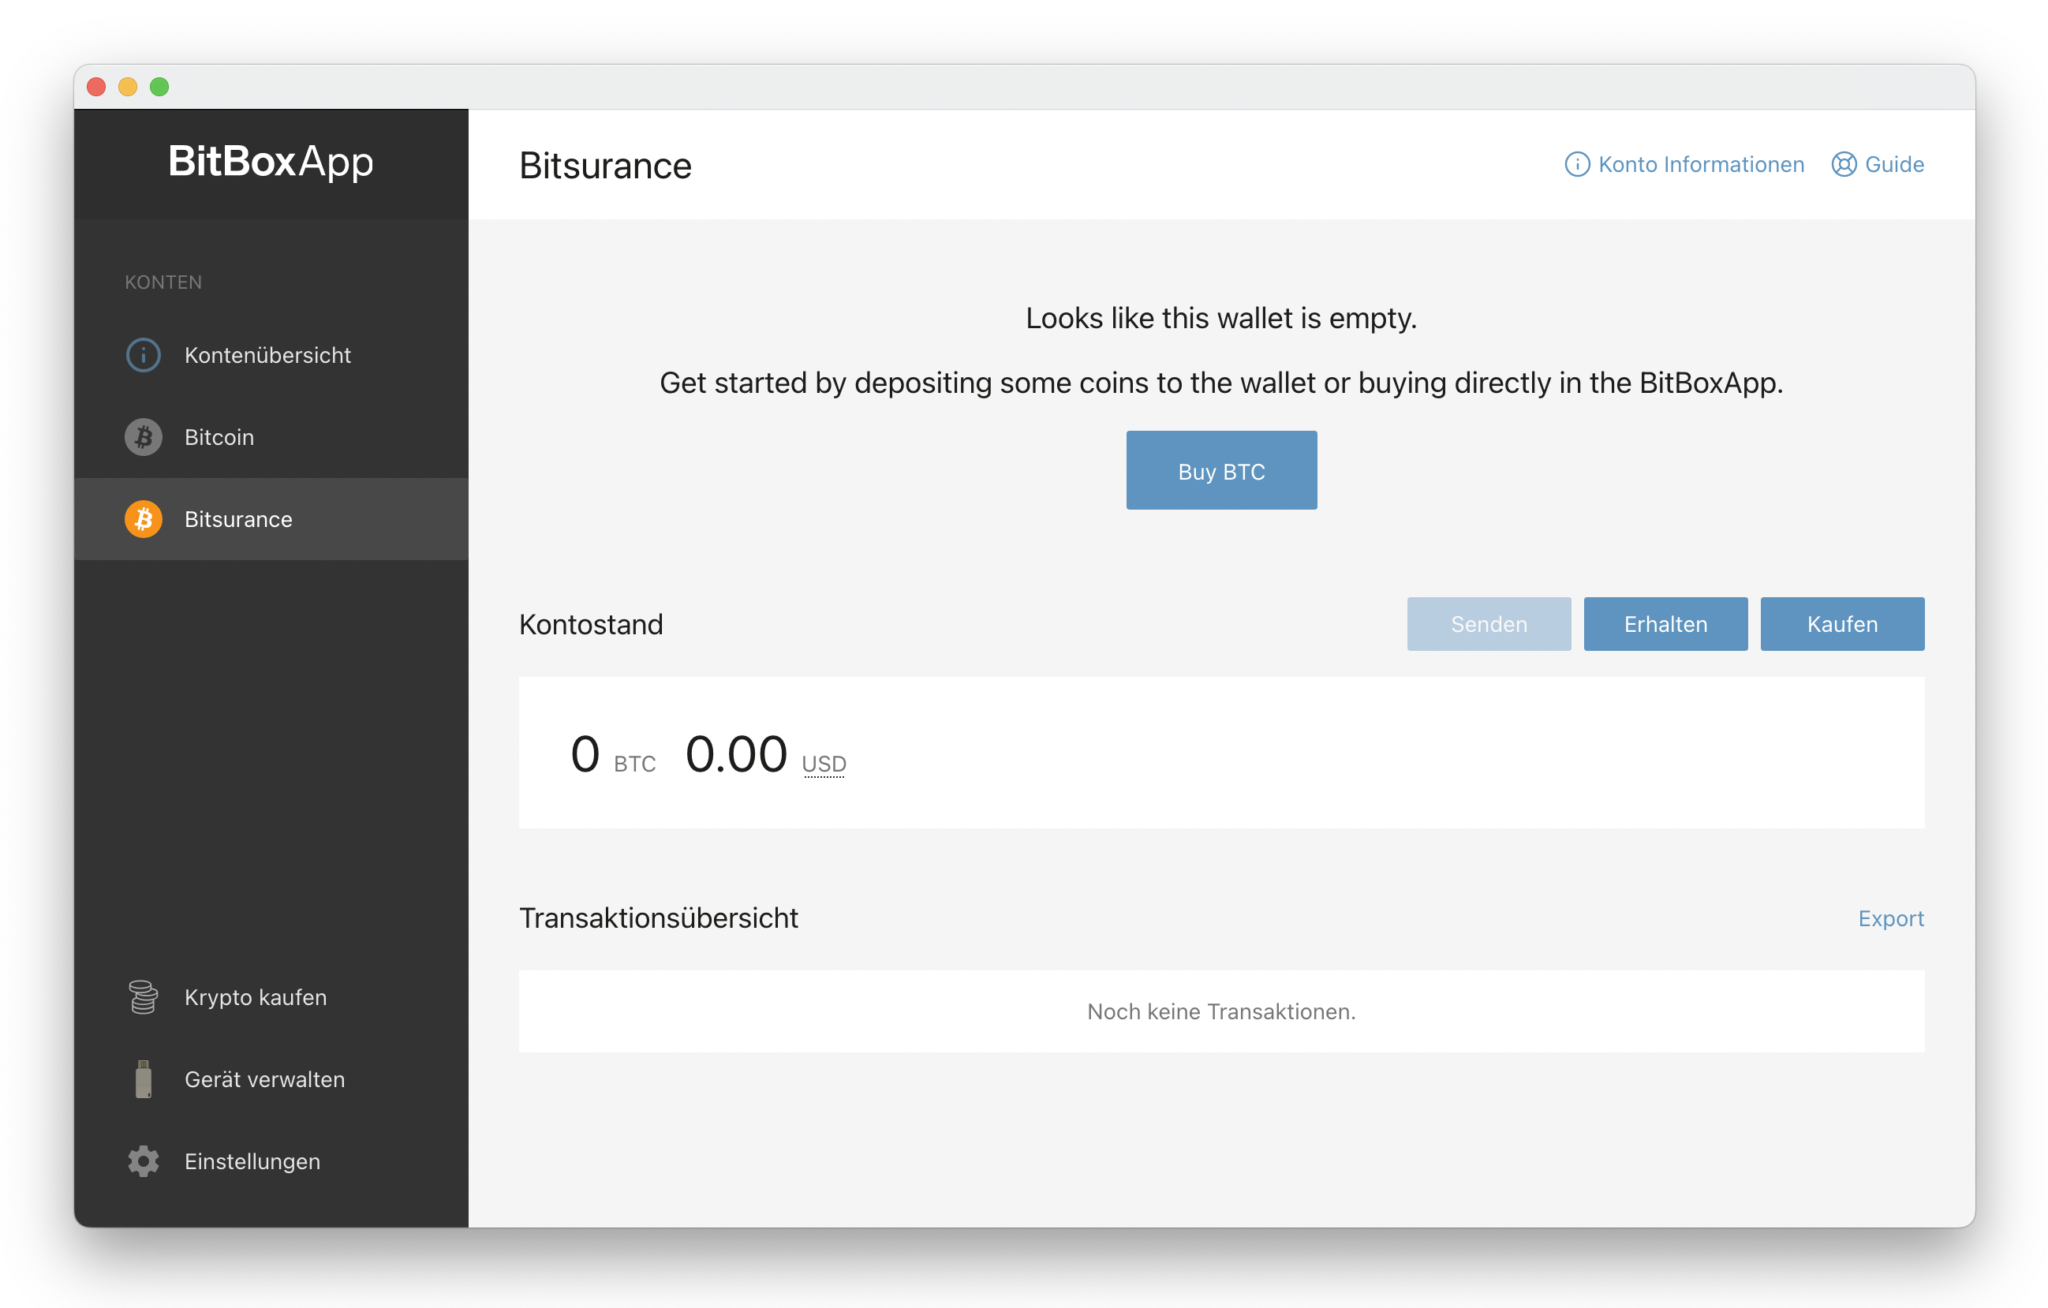
Task: Maximize window using the green button
Action: [159, 87]
